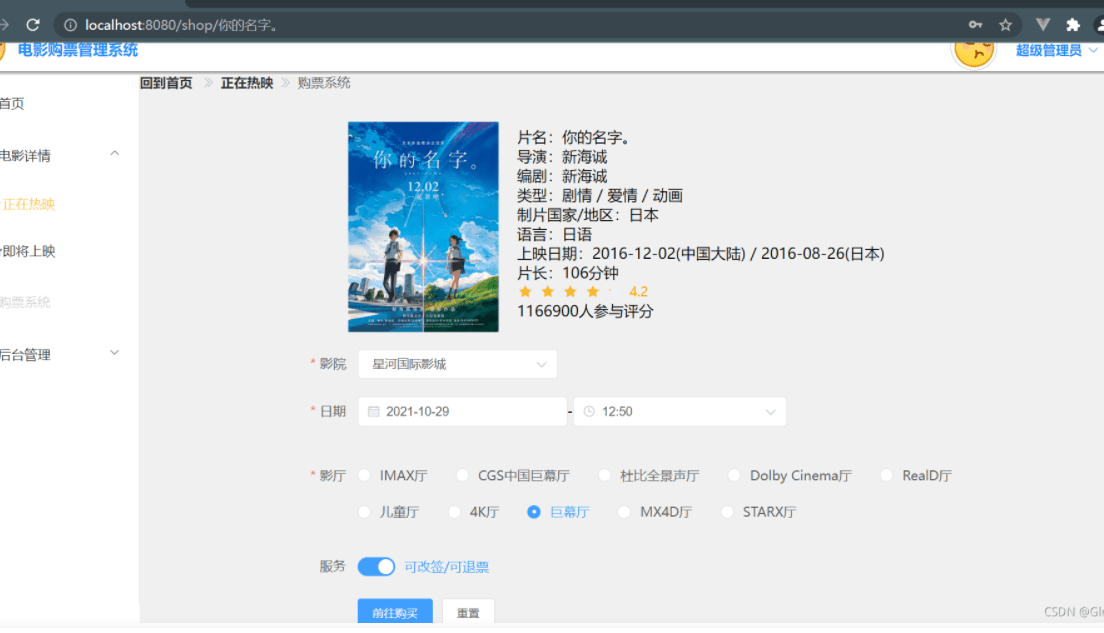Click the 类型:剧情 / 爱情 / 动画 line
1104x633 pixels.
600,196
